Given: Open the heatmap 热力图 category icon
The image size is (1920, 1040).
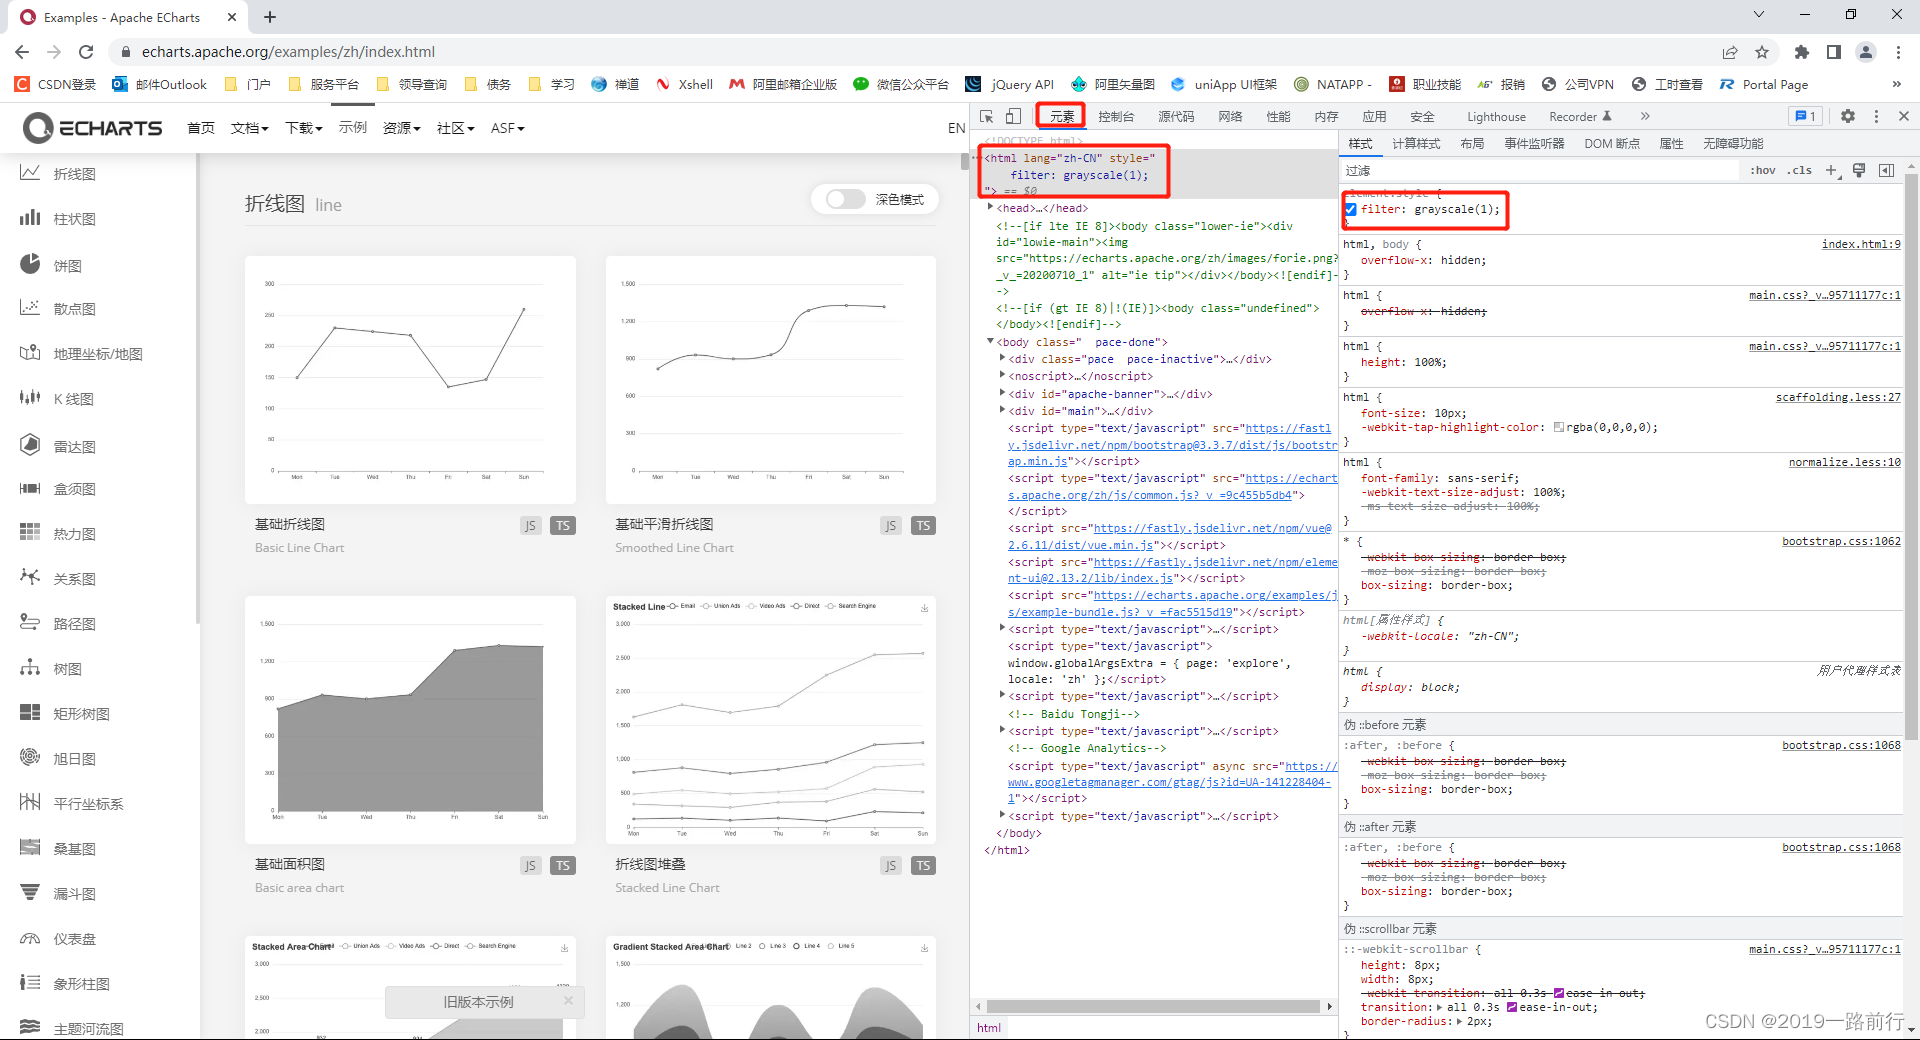Looking at the screenshot, I should tap(30, 533).
